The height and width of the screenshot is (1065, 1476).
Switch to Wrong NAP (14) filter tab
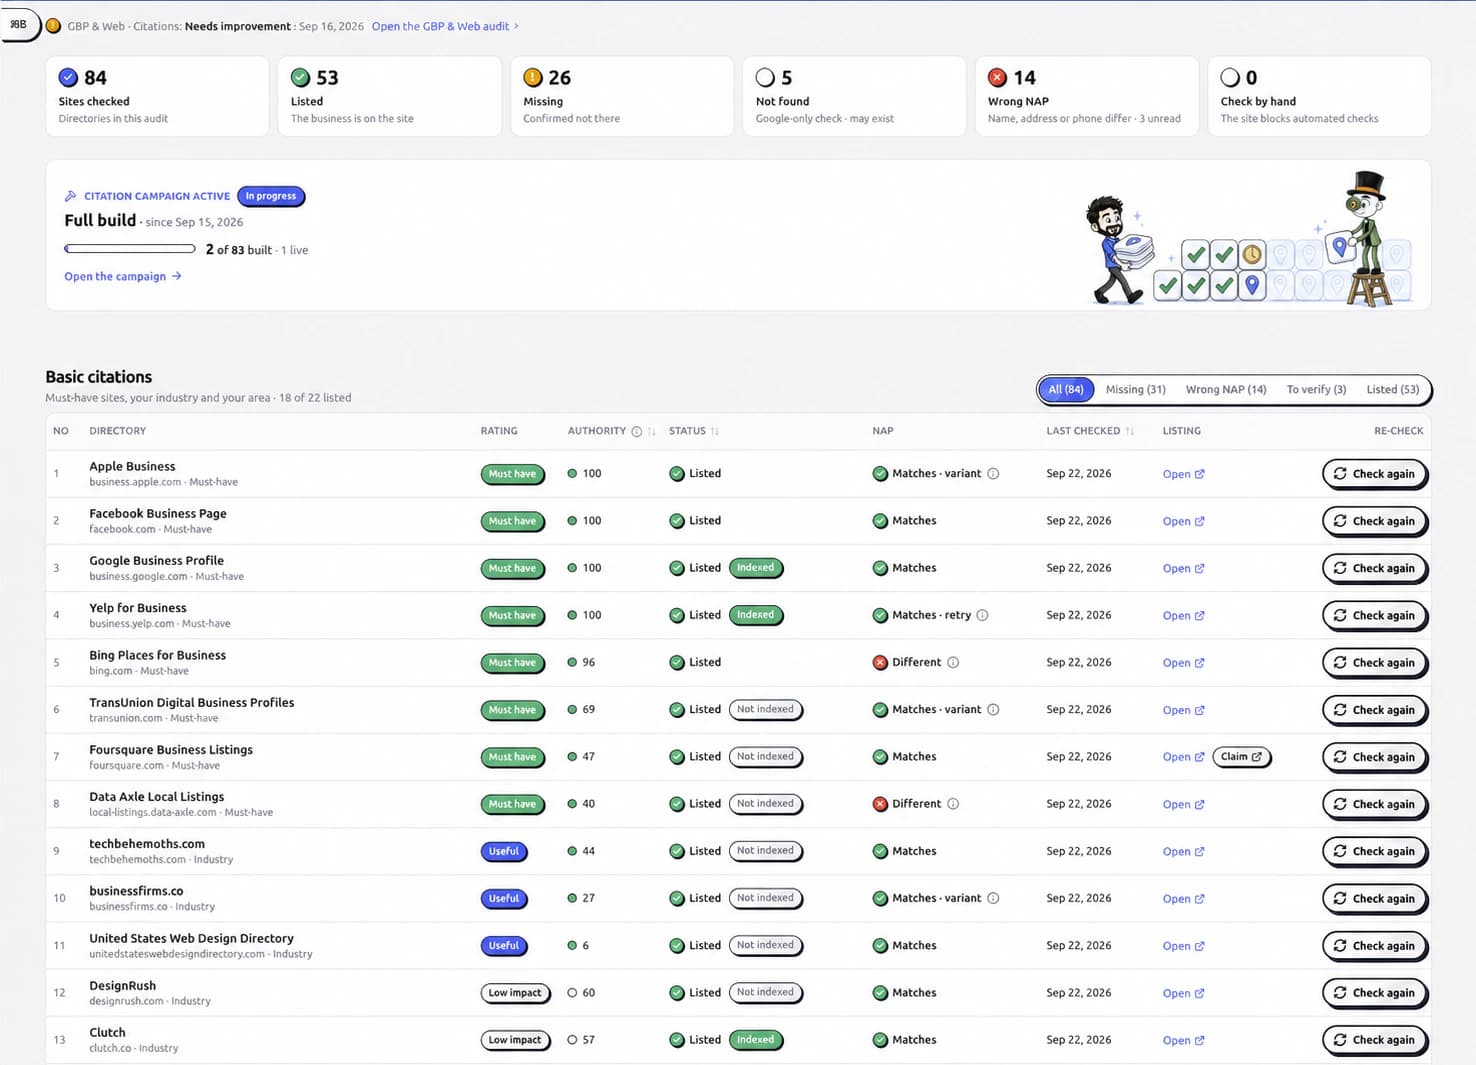(1226, 389)
